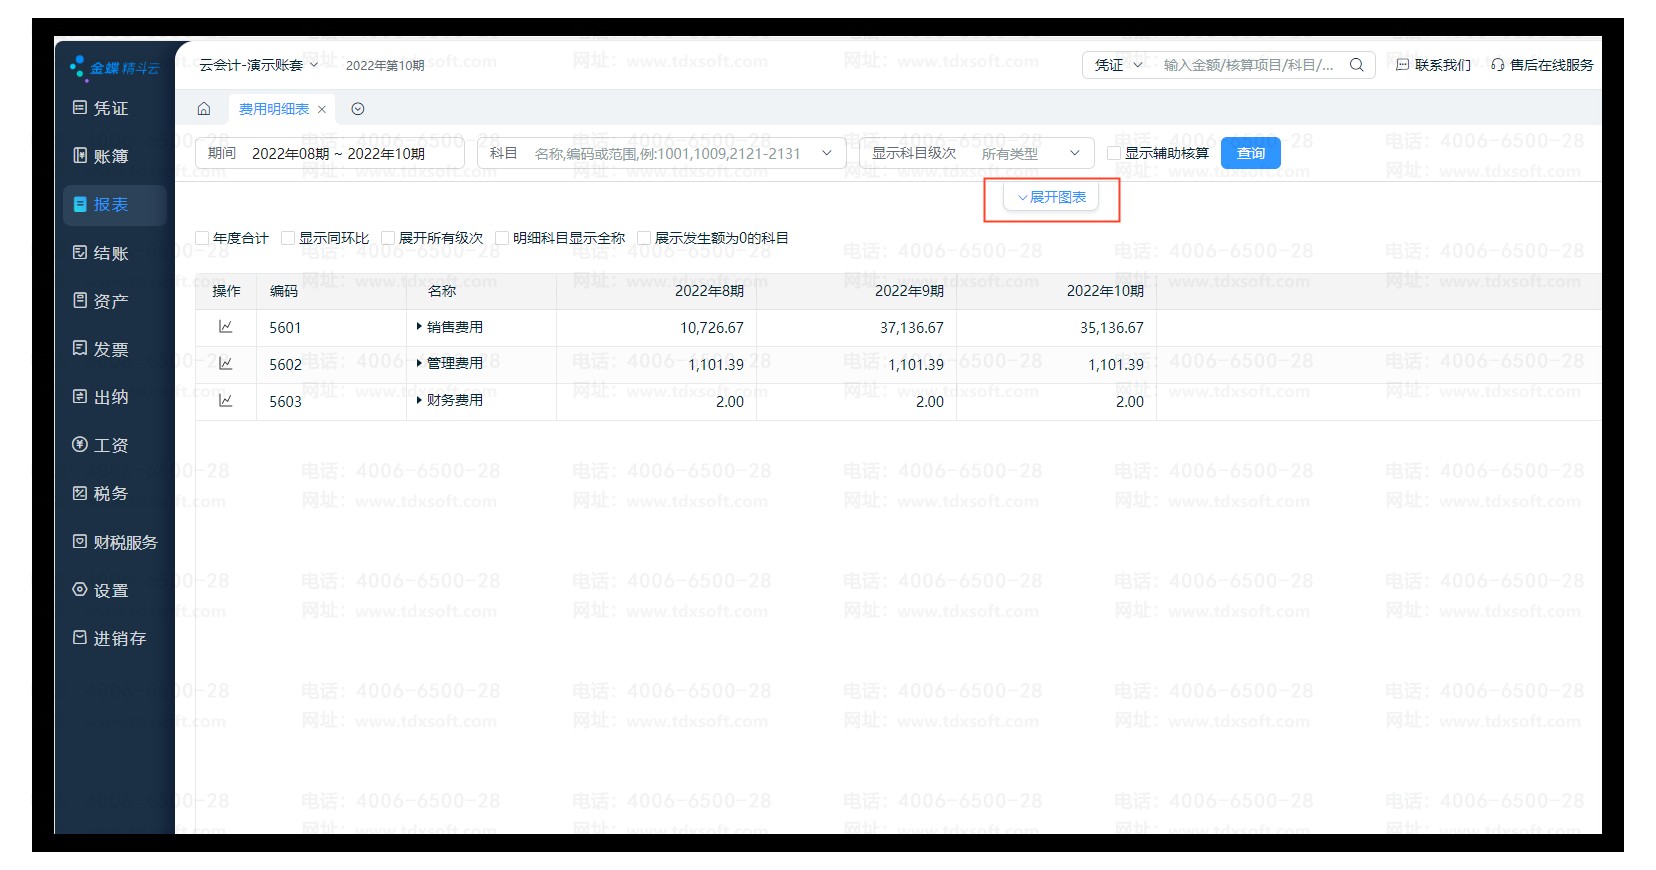This screenshot has width=1656, height=870.
Task: Open chart icon for row 5603
Action: [225, 401]
